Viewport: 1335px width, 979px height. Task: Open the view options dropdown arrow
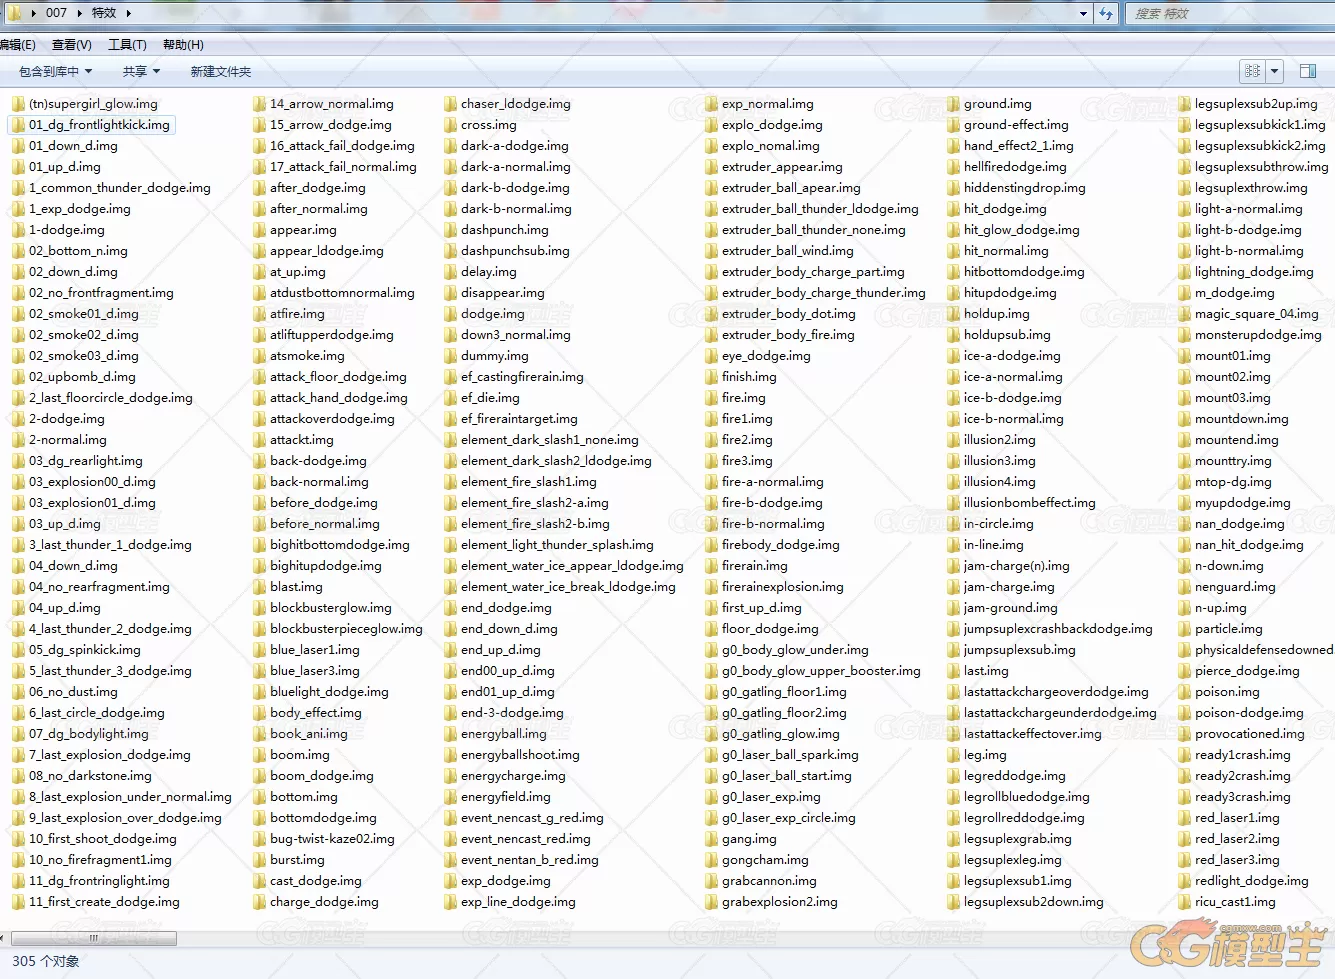pyautogui.click(x=1274, y=71)
